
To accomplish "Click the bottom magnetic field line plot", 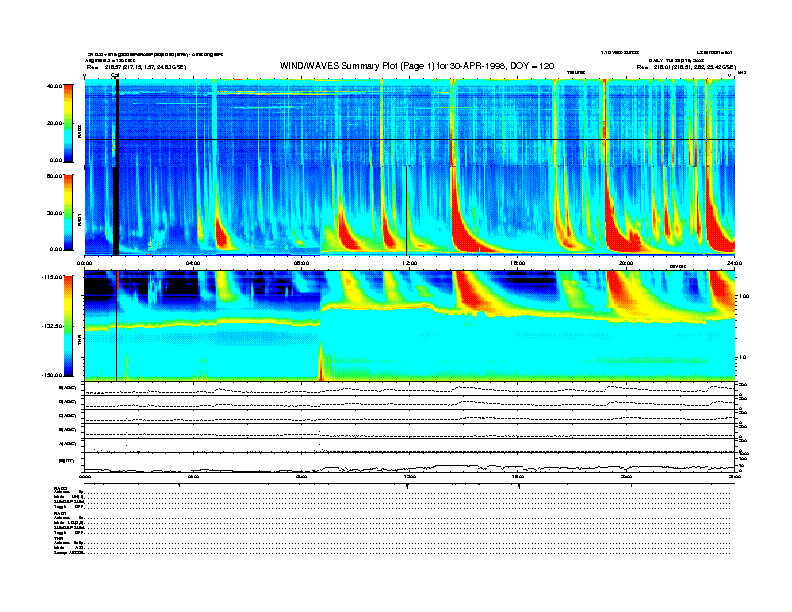I will (x=410, y=463).
